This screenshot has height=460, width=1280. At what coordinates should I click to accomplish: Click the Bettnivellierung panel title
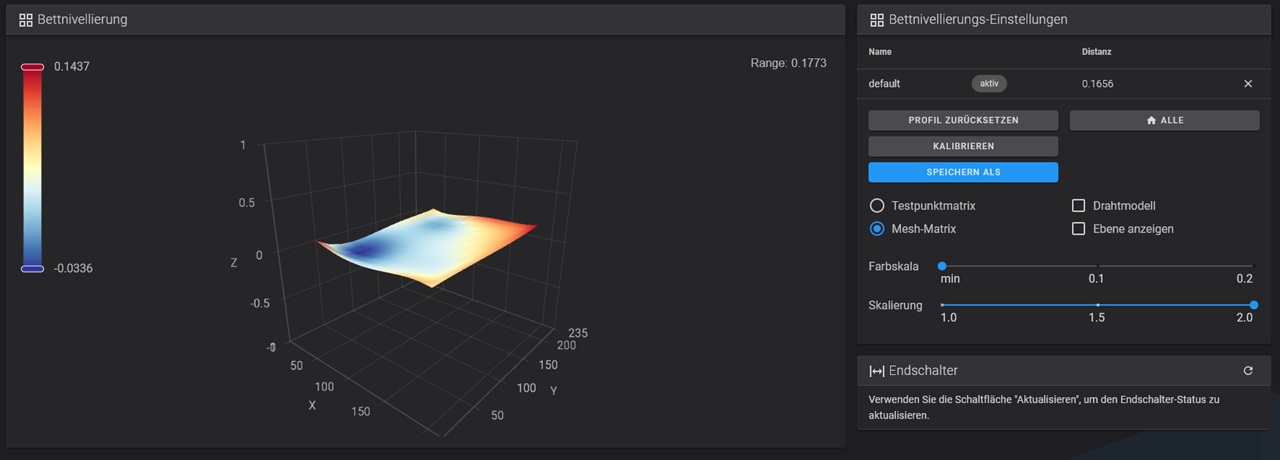pos(82,20)
